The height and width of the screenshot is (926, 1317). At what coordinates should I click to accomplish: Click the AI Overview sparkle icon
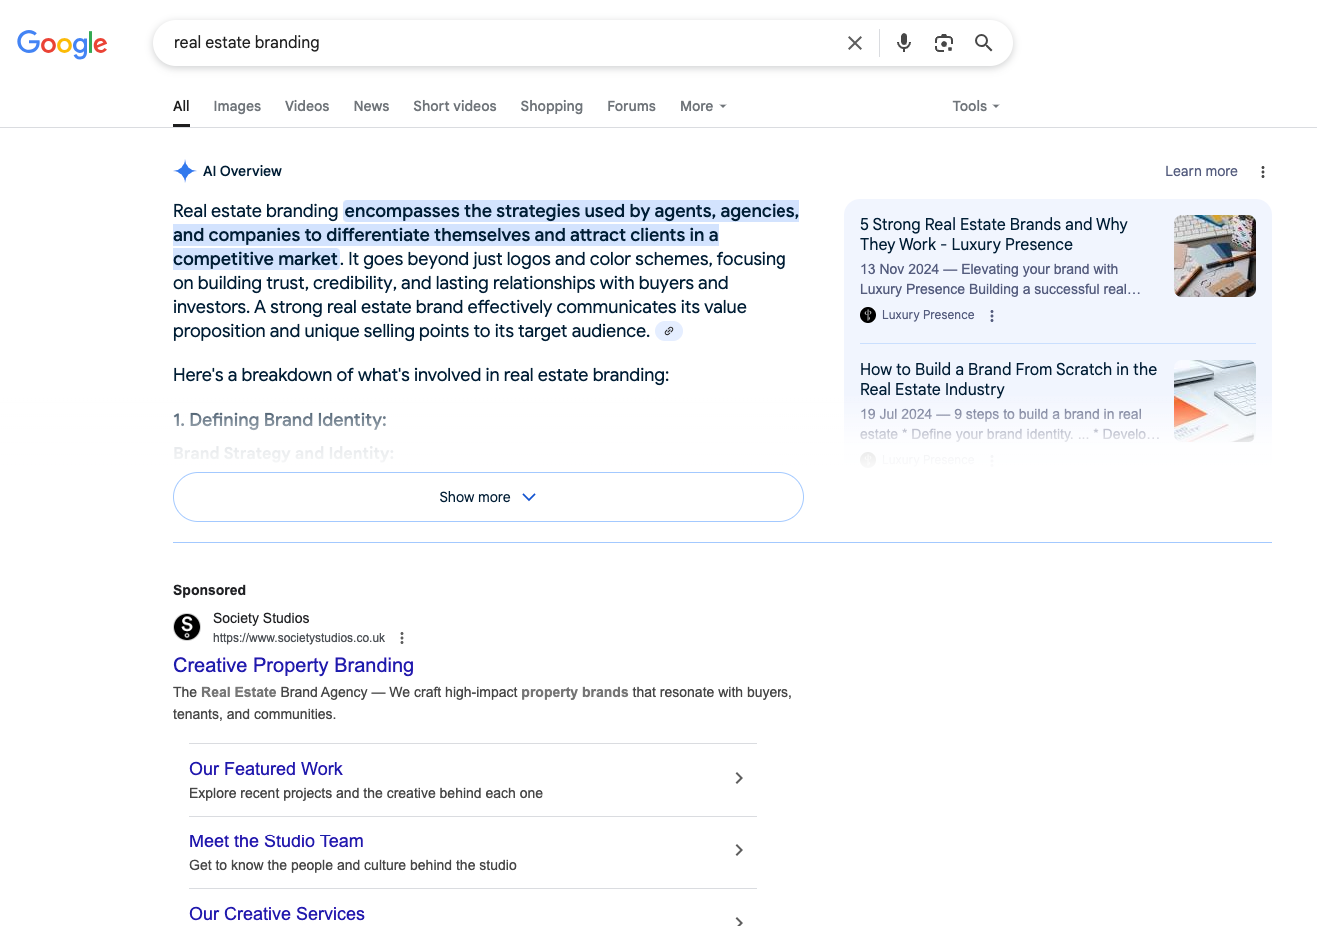point(185,171)
